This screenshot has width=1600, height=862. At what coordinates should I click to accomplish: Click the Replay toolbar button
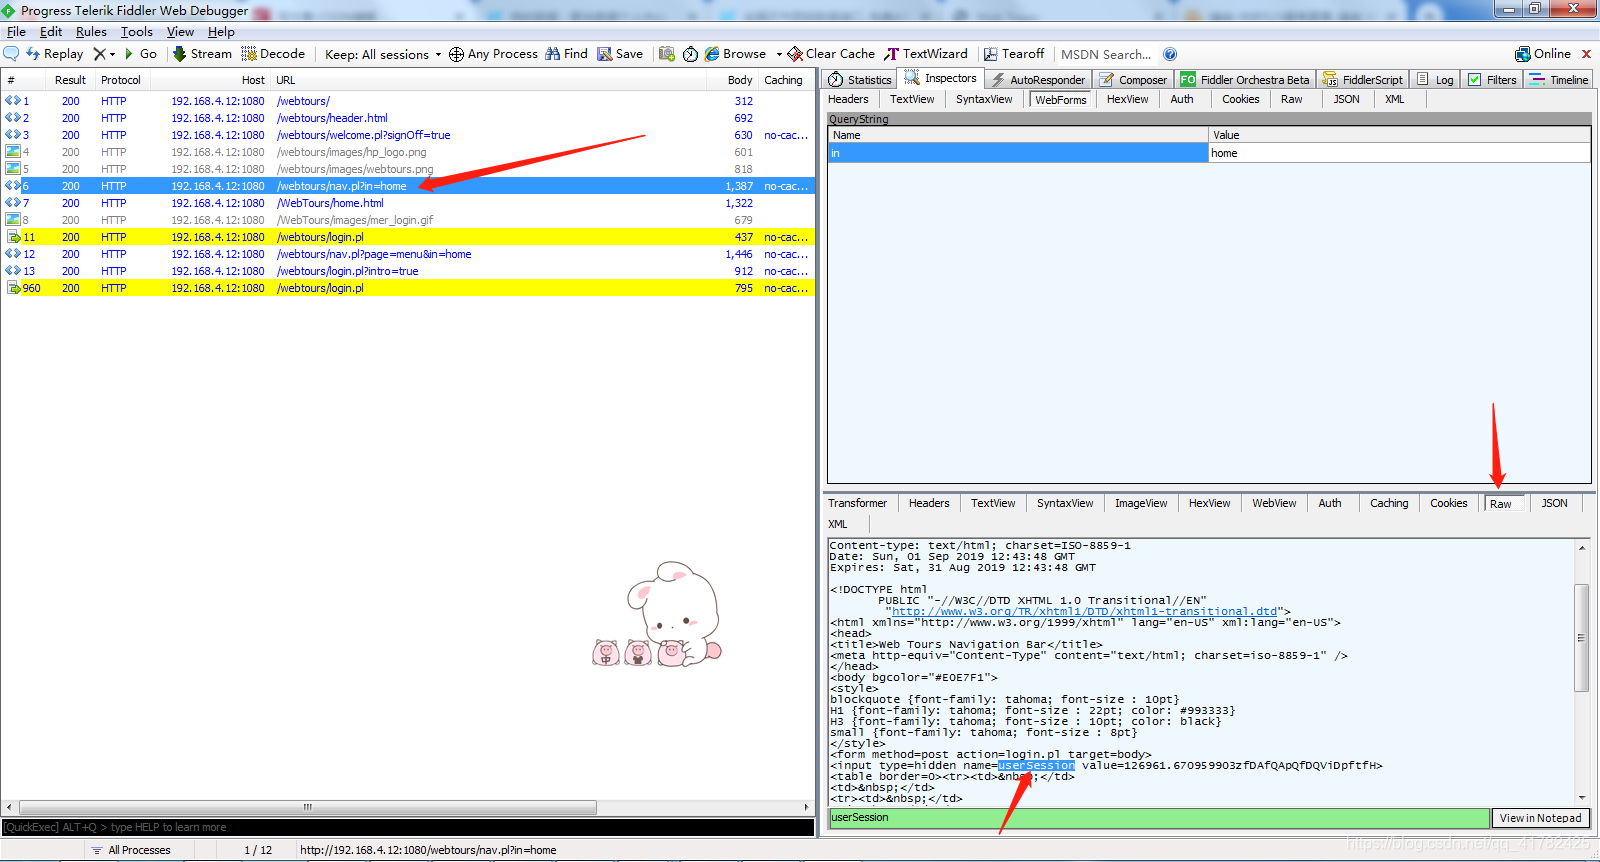coord(55,54)
